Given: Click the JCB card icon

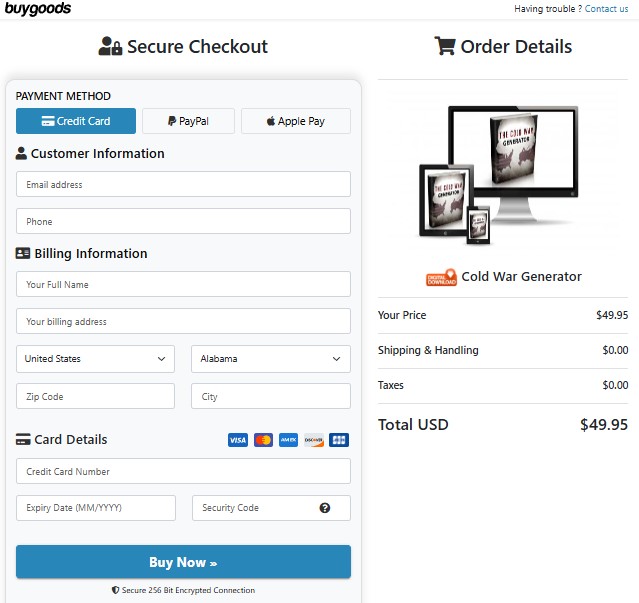Looking at the screenshot, I should (339, 440).
